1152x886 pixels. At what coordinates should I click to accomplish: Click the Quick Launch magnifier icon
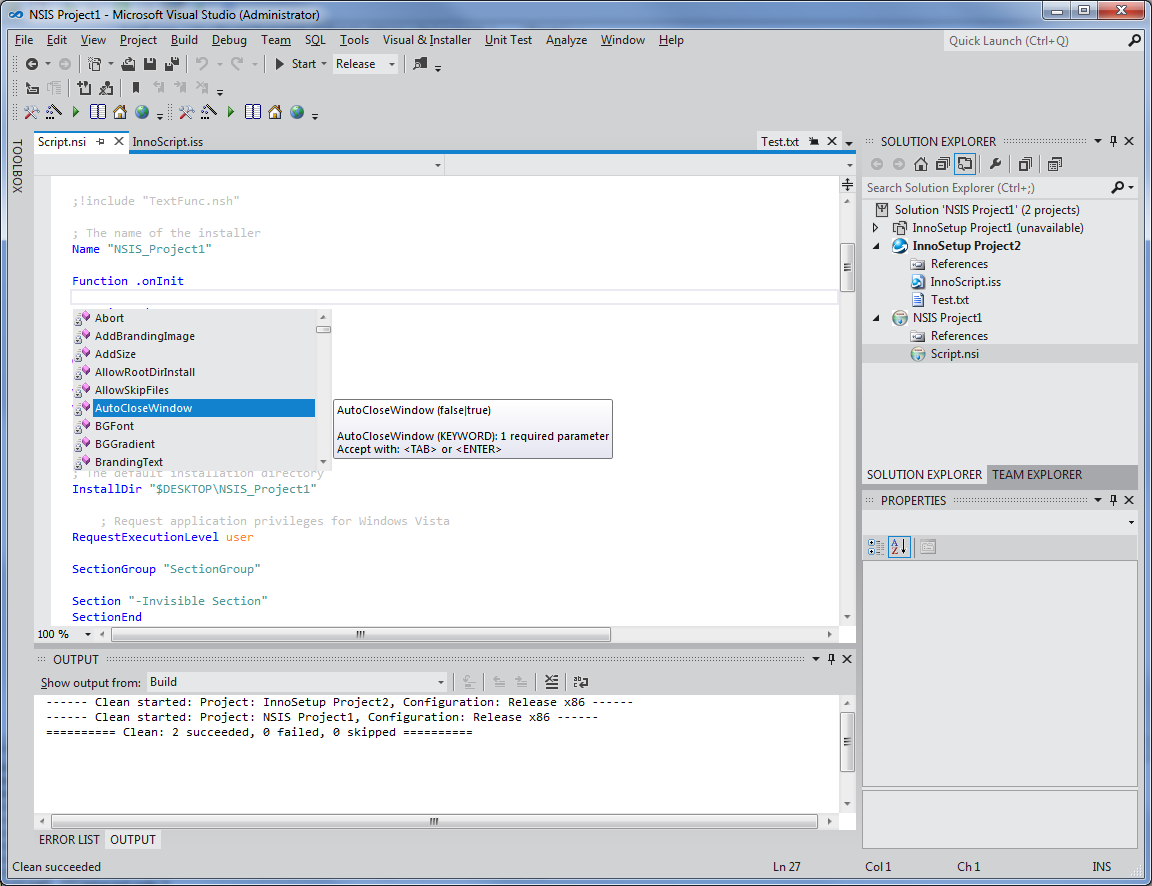point(1134,41)
